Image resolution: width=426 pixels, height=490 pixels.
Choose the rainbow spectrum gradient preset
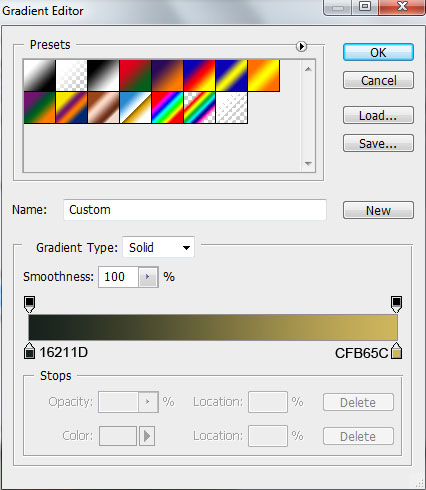point(167,107)
